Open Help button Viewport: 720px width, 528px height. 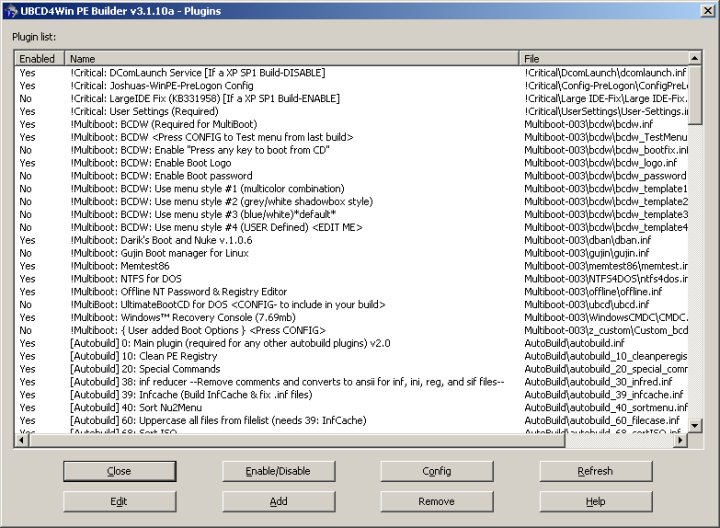tap(596, 501)
